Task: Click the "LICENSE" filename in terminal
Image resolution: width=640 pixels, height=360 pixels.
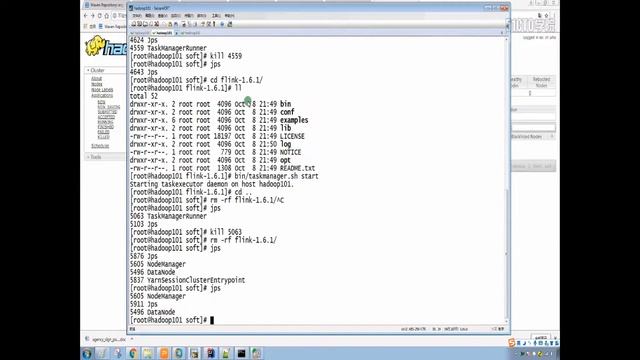Action: coord(292,136)
